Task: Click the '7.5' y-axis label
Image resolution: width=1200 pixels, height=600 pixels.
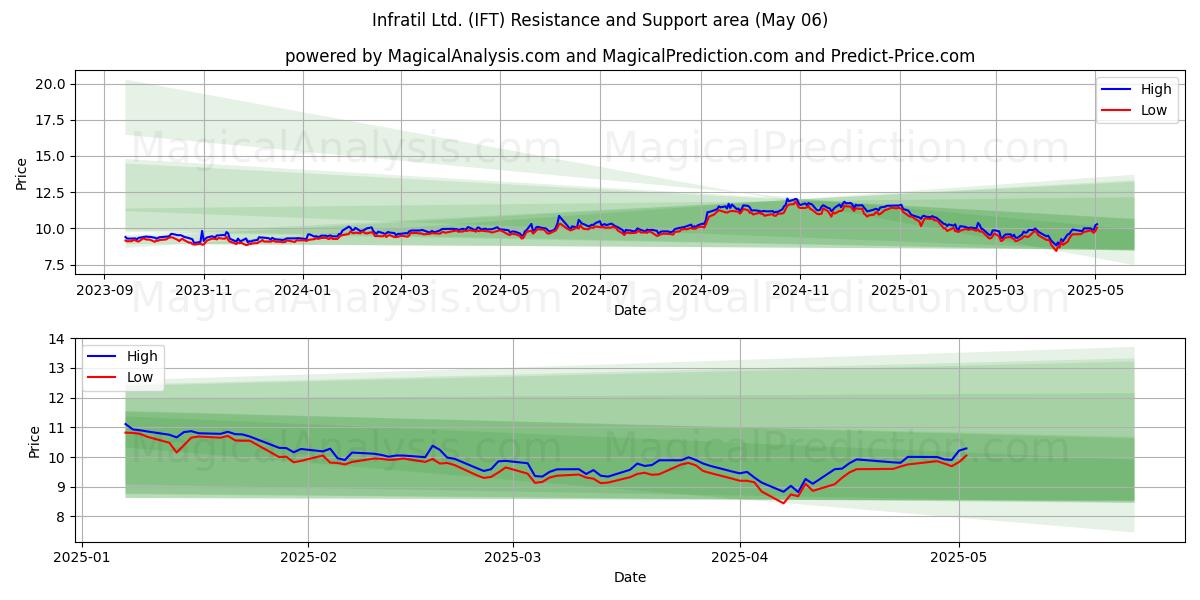Action: (x=56, y=265)
